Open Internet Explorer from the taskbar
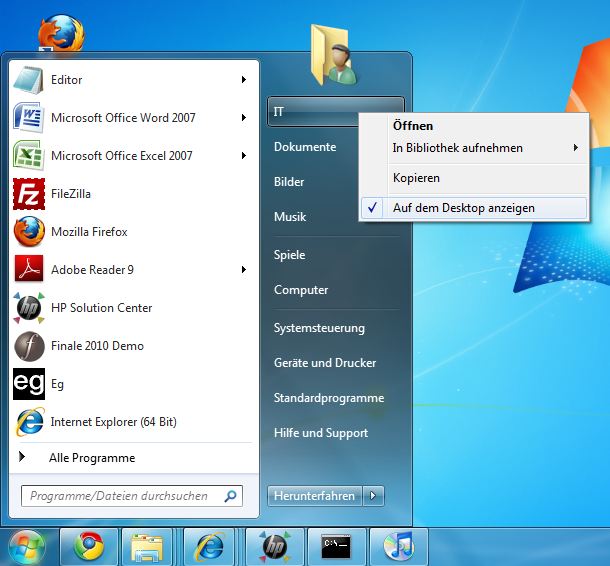The width and height of the screenshot is (610, 566). click(x=209, y=547)
